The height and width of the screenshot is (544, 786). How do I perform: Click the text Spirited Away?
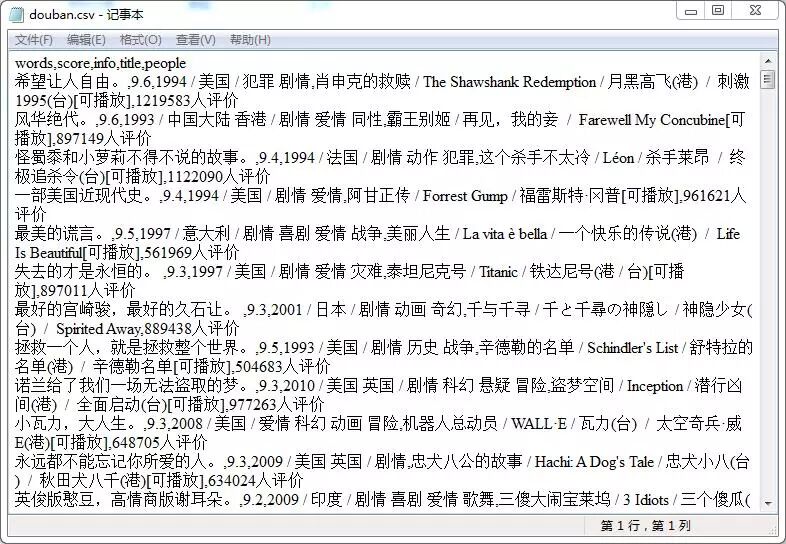coord(98,329)
